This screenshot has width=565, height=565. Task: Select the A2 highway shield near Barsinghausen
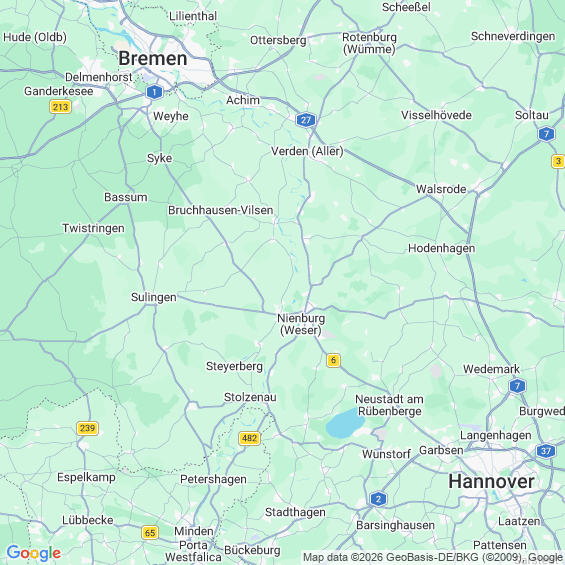point(378,499)
